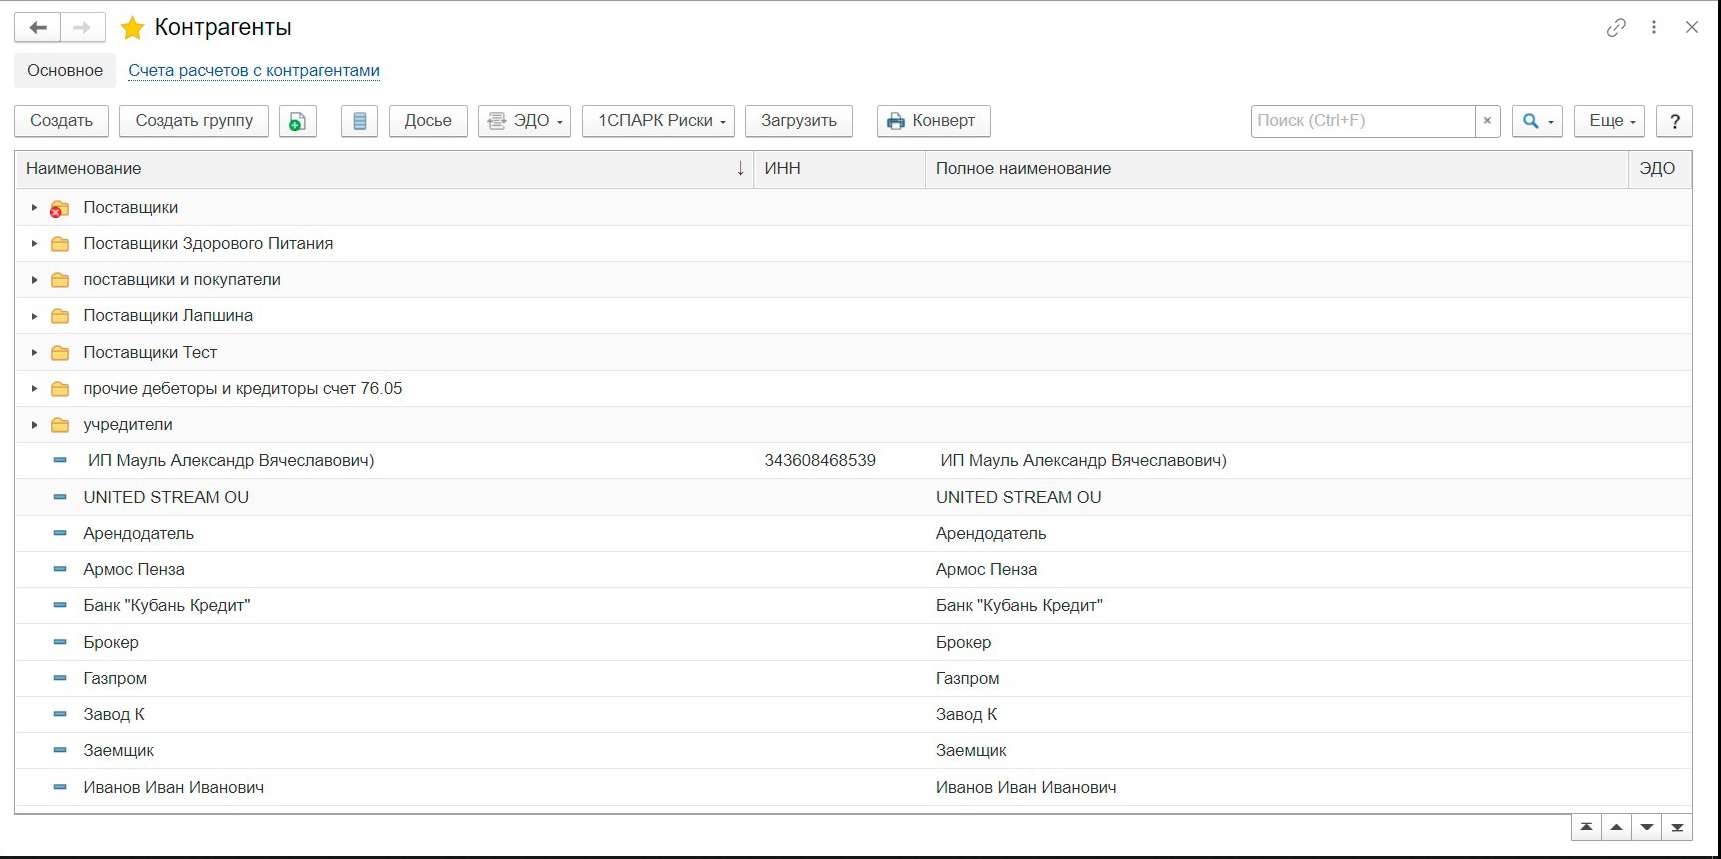Viewport: 1721px width, 859px height.
Task: Click the create-by-copying document icon
Action: point(297,121)
